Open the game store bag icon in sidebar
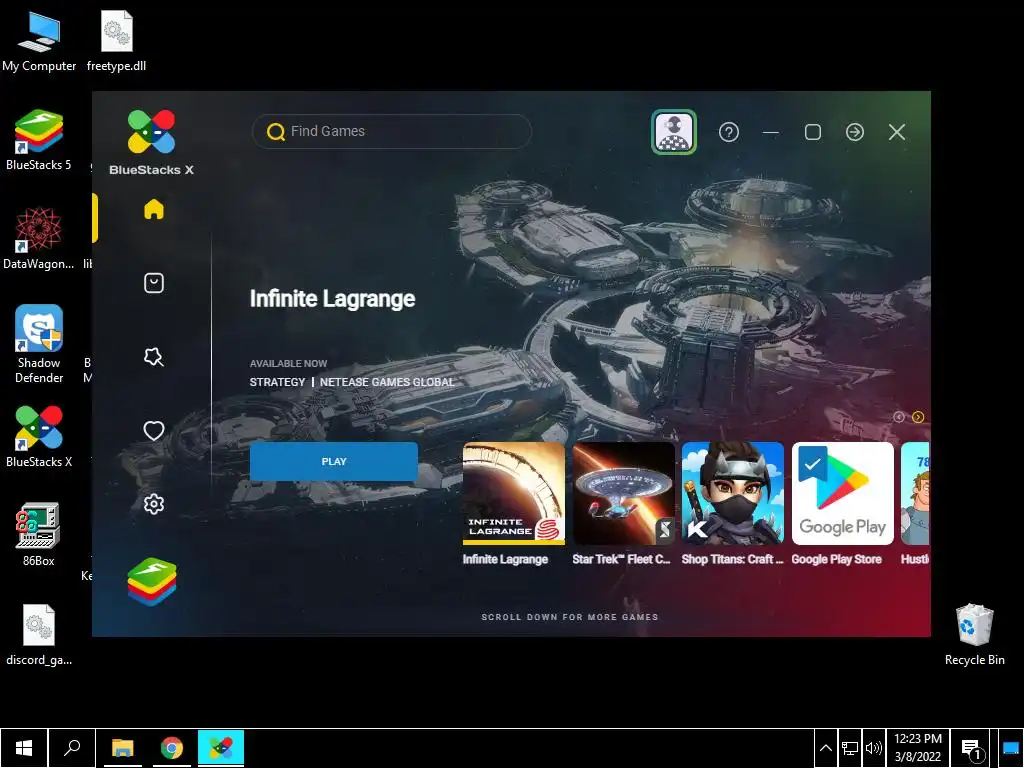This screenshot has height=768, width=1024. tap(153, 283)
